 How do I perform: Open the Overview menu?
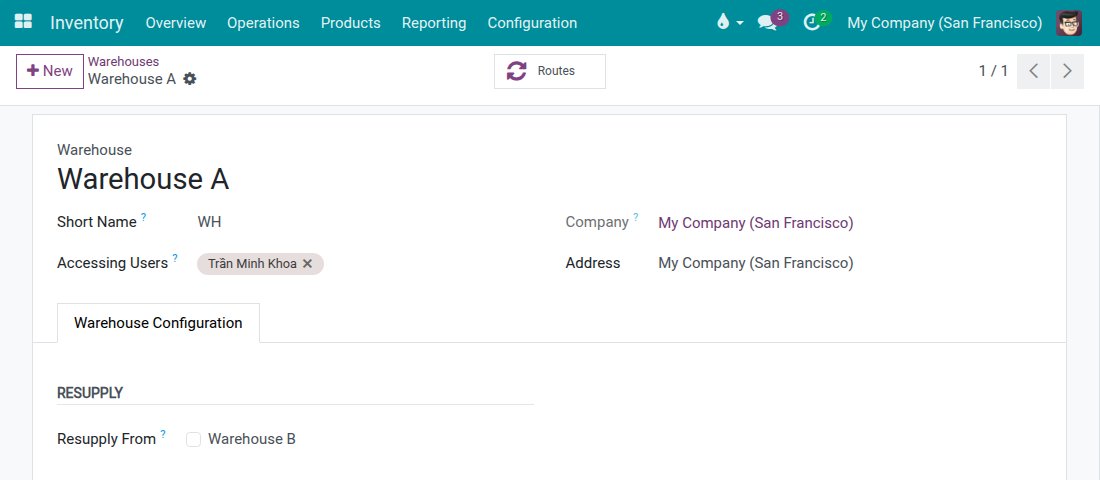pyautogui.click(x=175, y=23)
